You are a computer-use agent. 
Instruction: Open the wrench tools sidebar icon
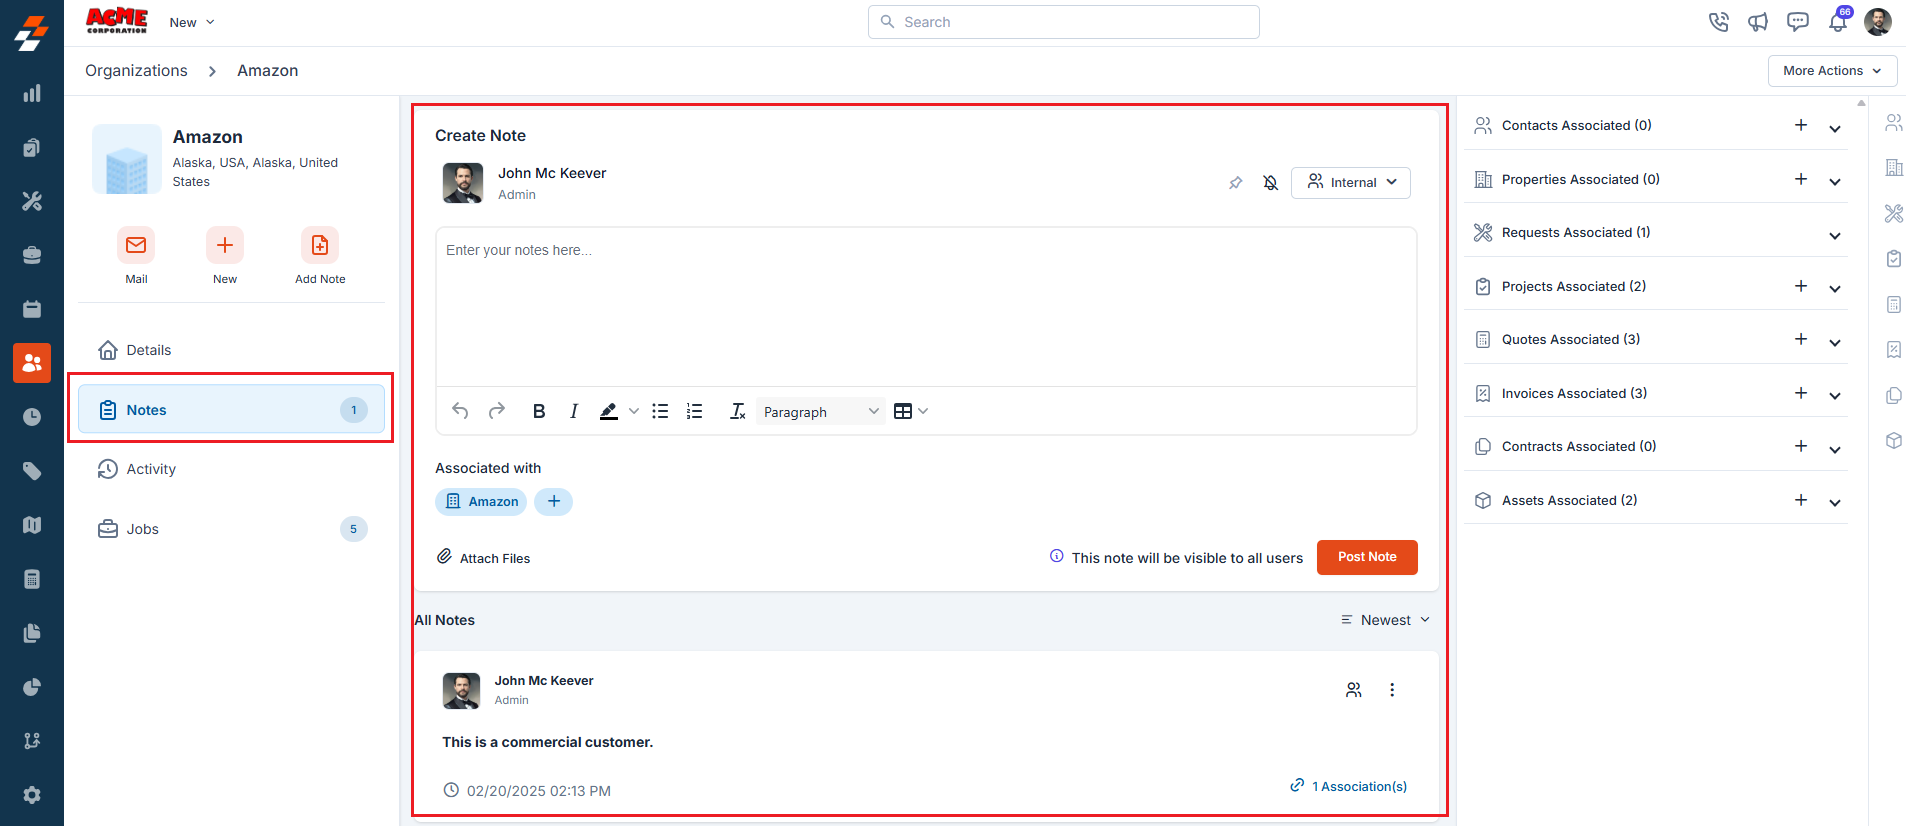pyautogui.click(x=32, y=201)
